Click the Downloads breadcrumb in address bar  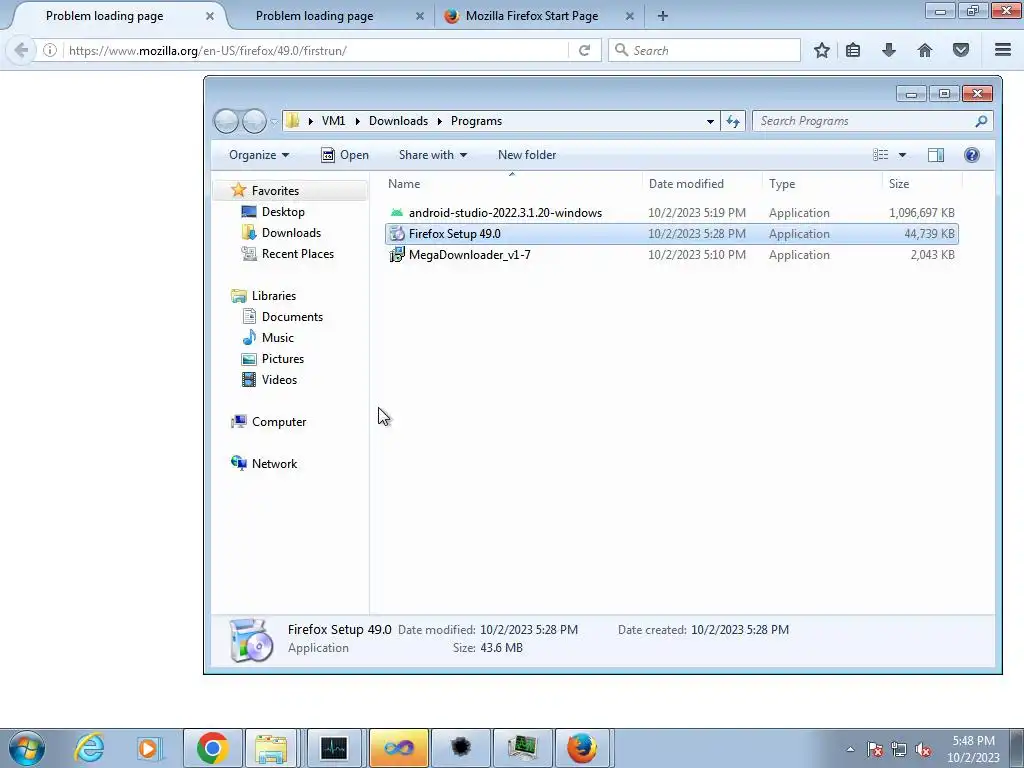click(x=398, y=121)
